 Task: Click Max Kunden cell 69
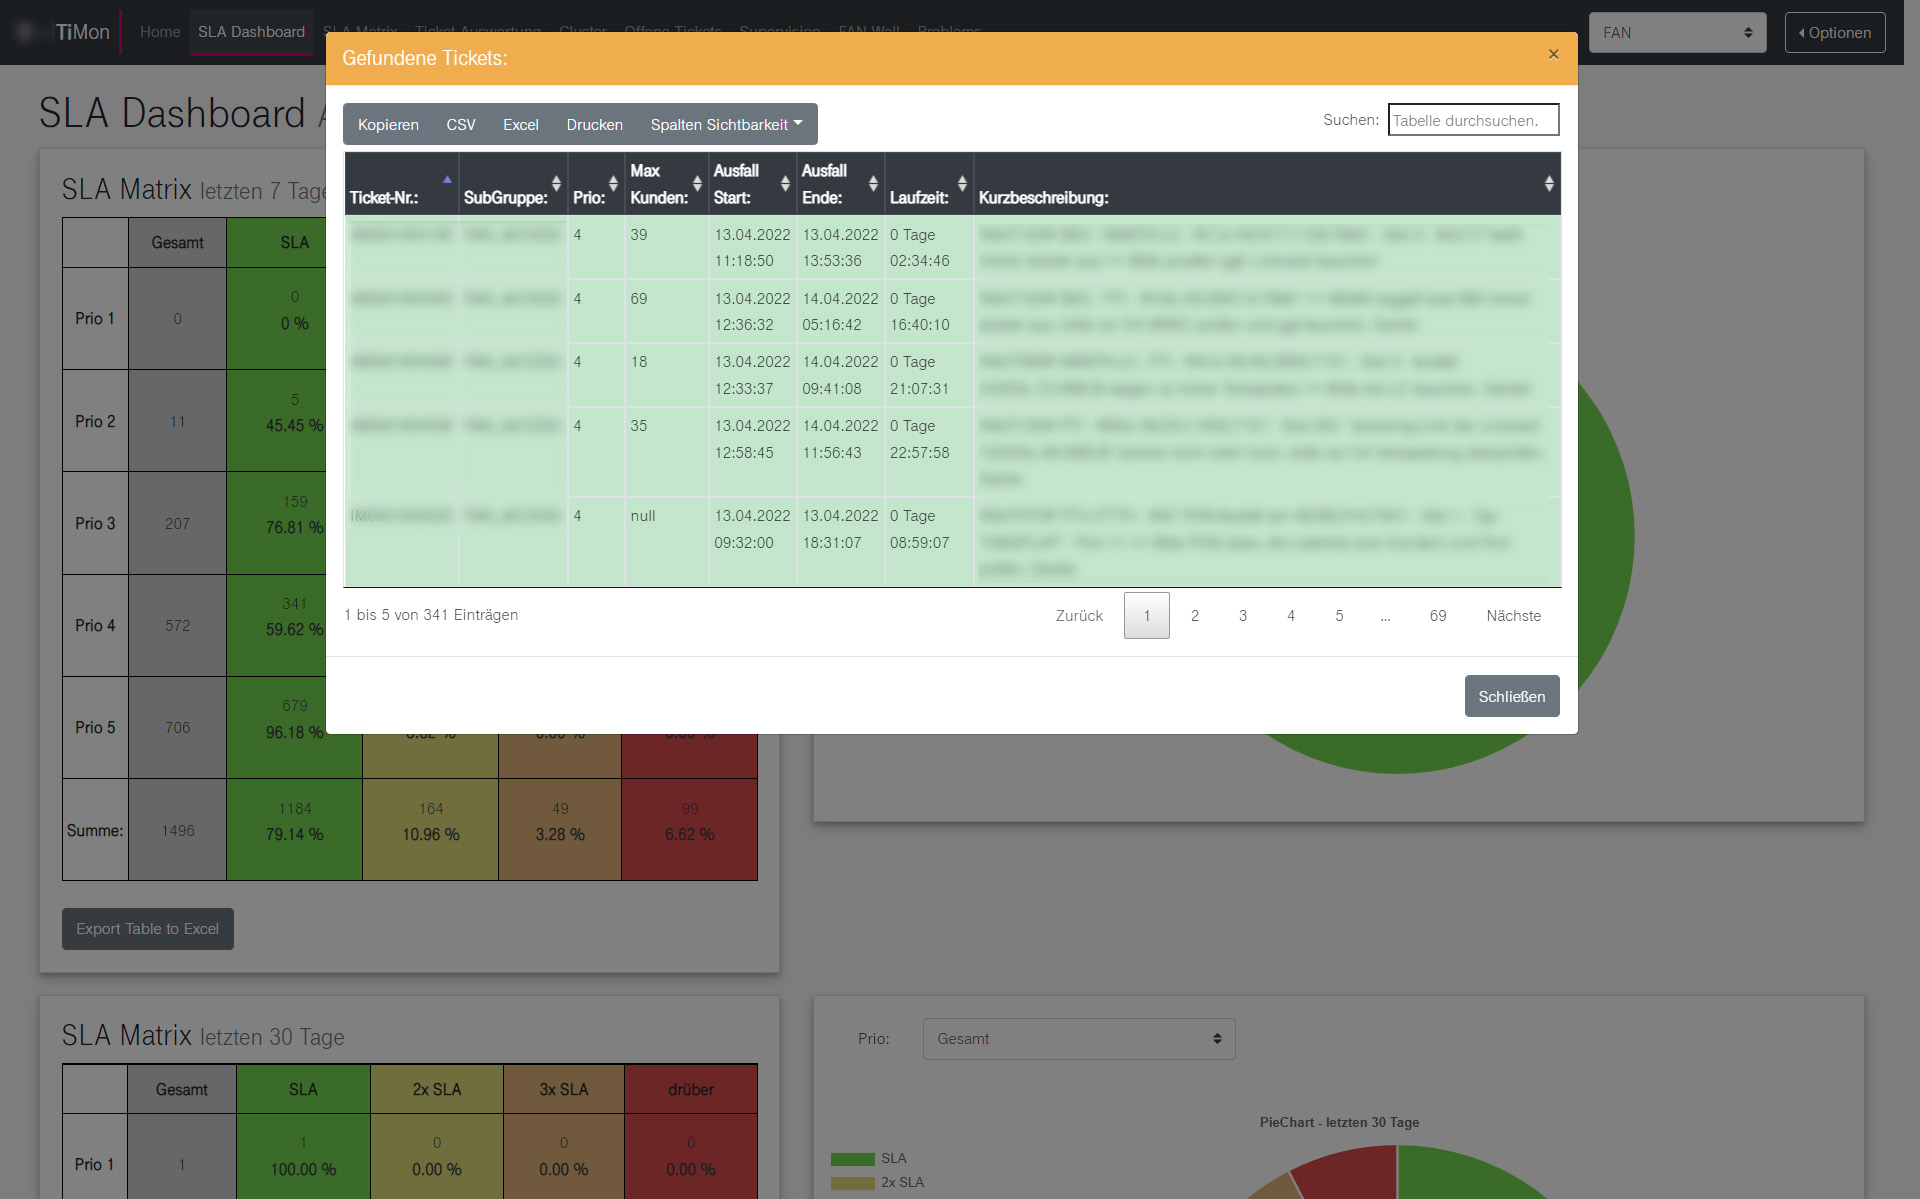pos(667,311)
